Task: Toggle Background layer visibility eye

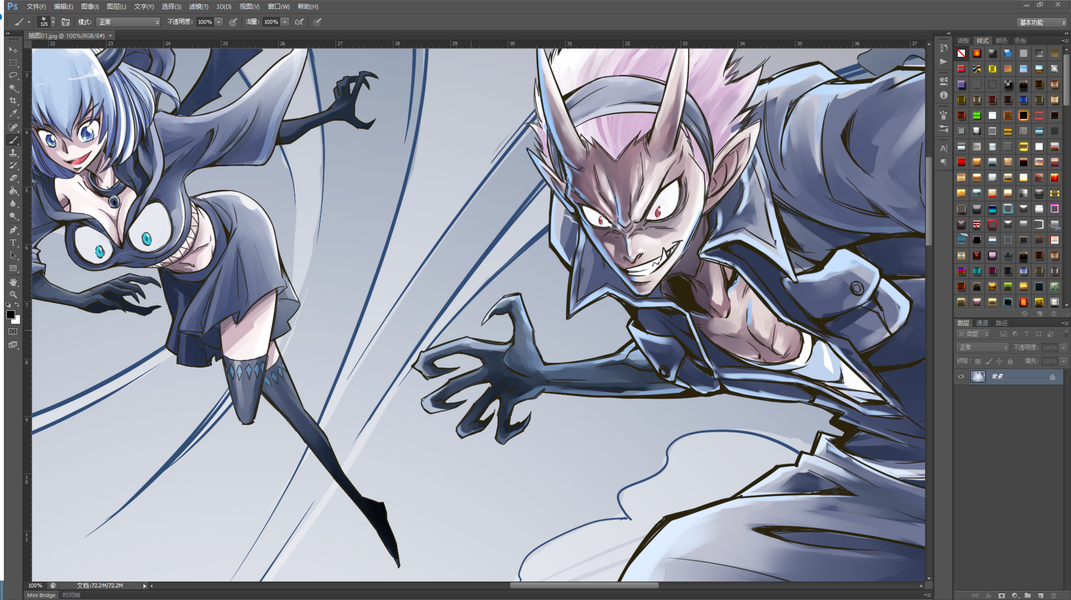Action: coord(961,377)
